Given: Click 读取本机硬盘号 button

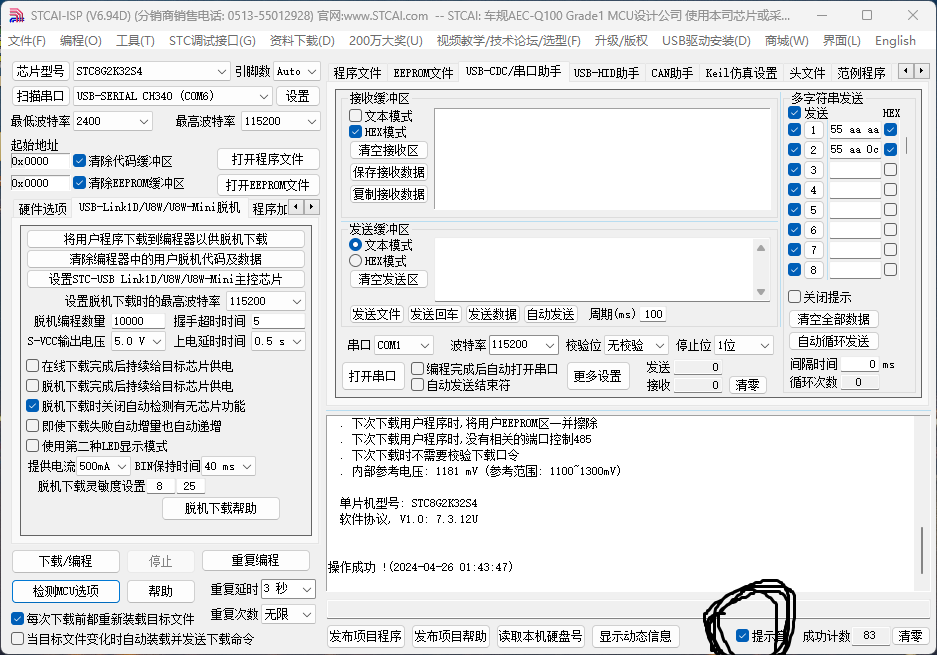Looking at the screenshot, I should [540, 636].
